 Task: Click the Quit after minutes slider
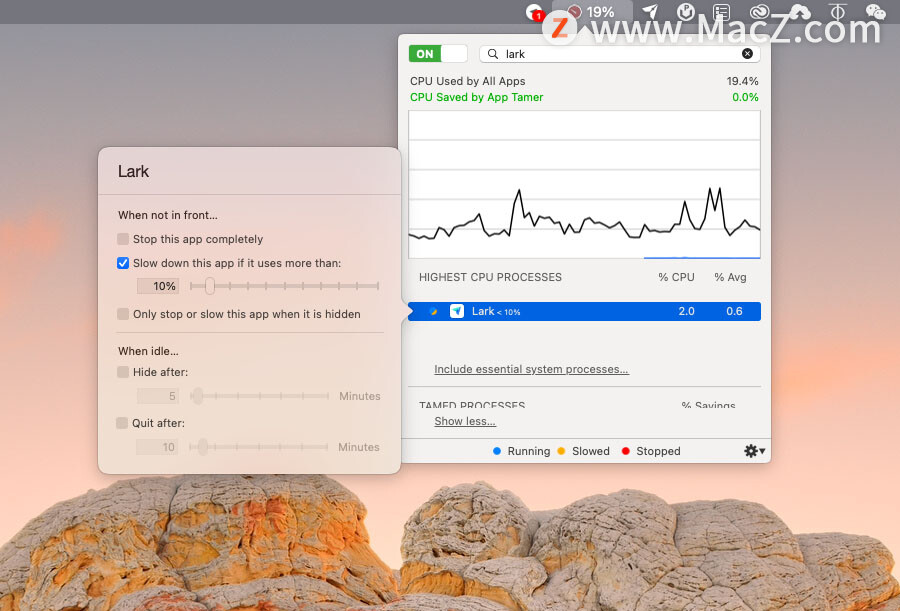coord(259,447)
